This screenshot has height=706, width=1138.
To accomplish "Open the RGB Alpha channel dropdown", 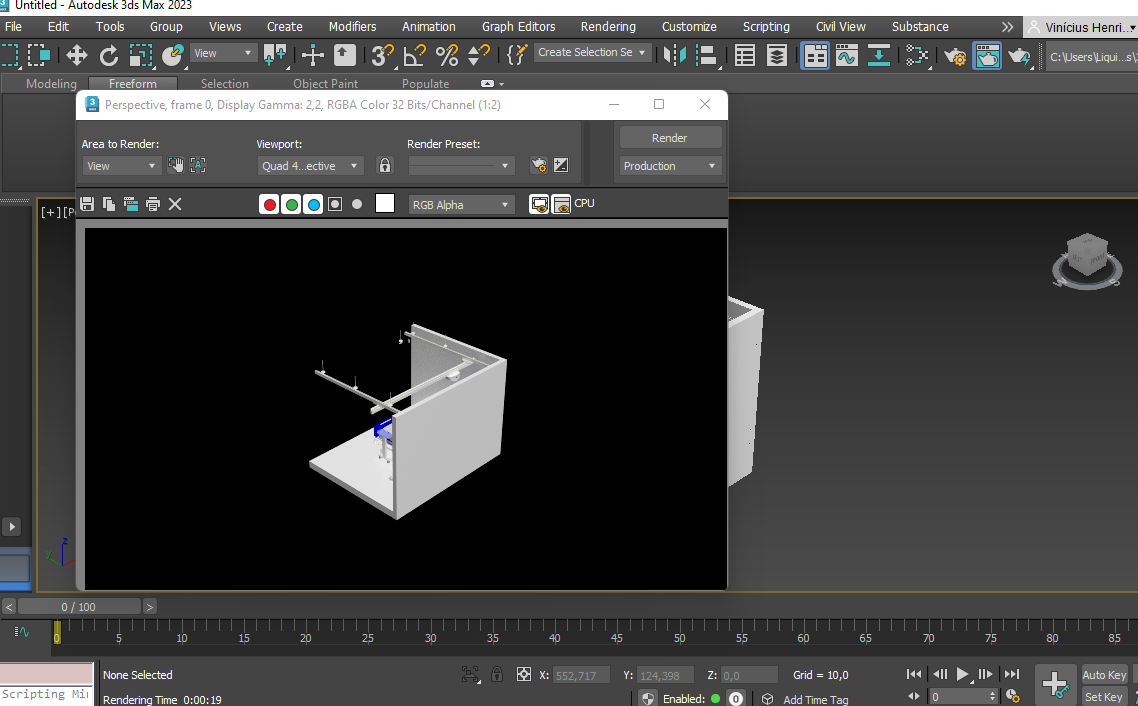I will 462,205.
